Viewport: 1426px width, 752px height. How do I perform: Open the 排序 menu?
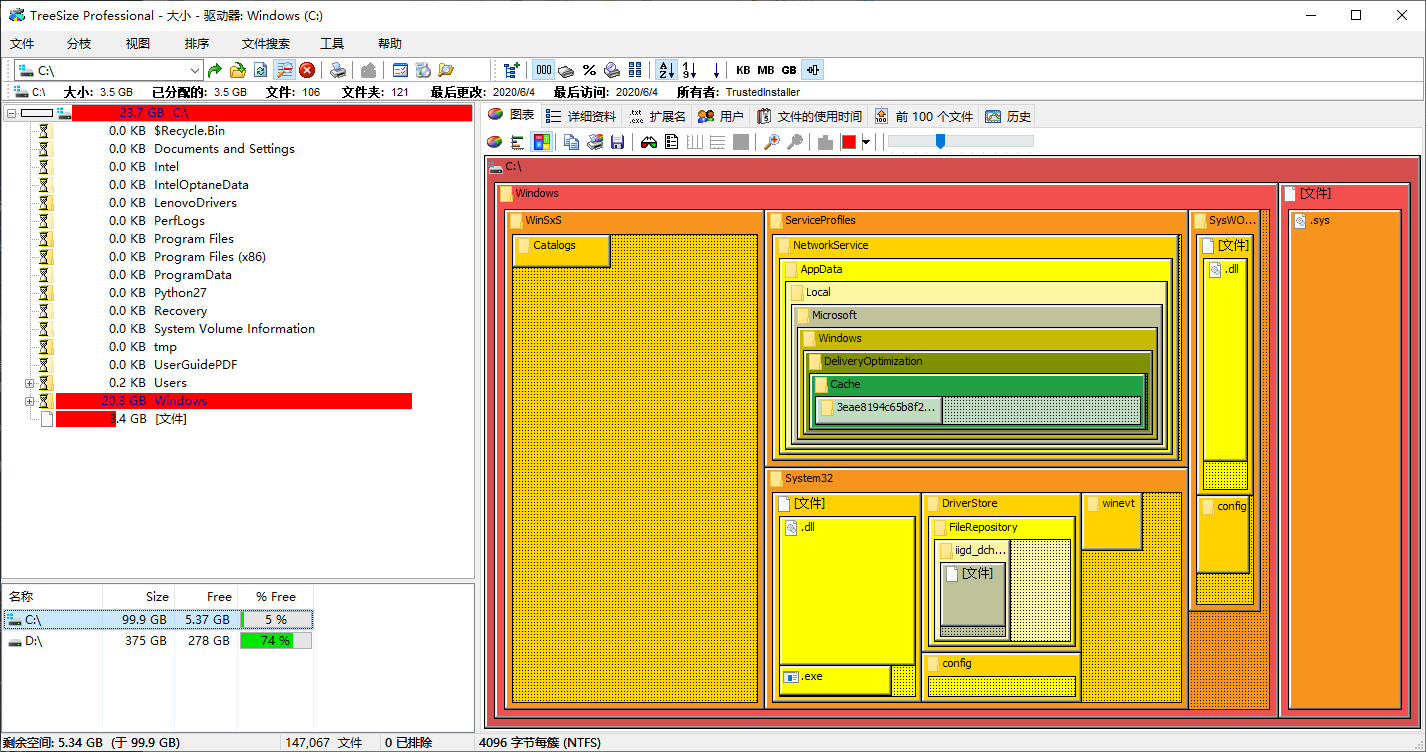(197, 44)
